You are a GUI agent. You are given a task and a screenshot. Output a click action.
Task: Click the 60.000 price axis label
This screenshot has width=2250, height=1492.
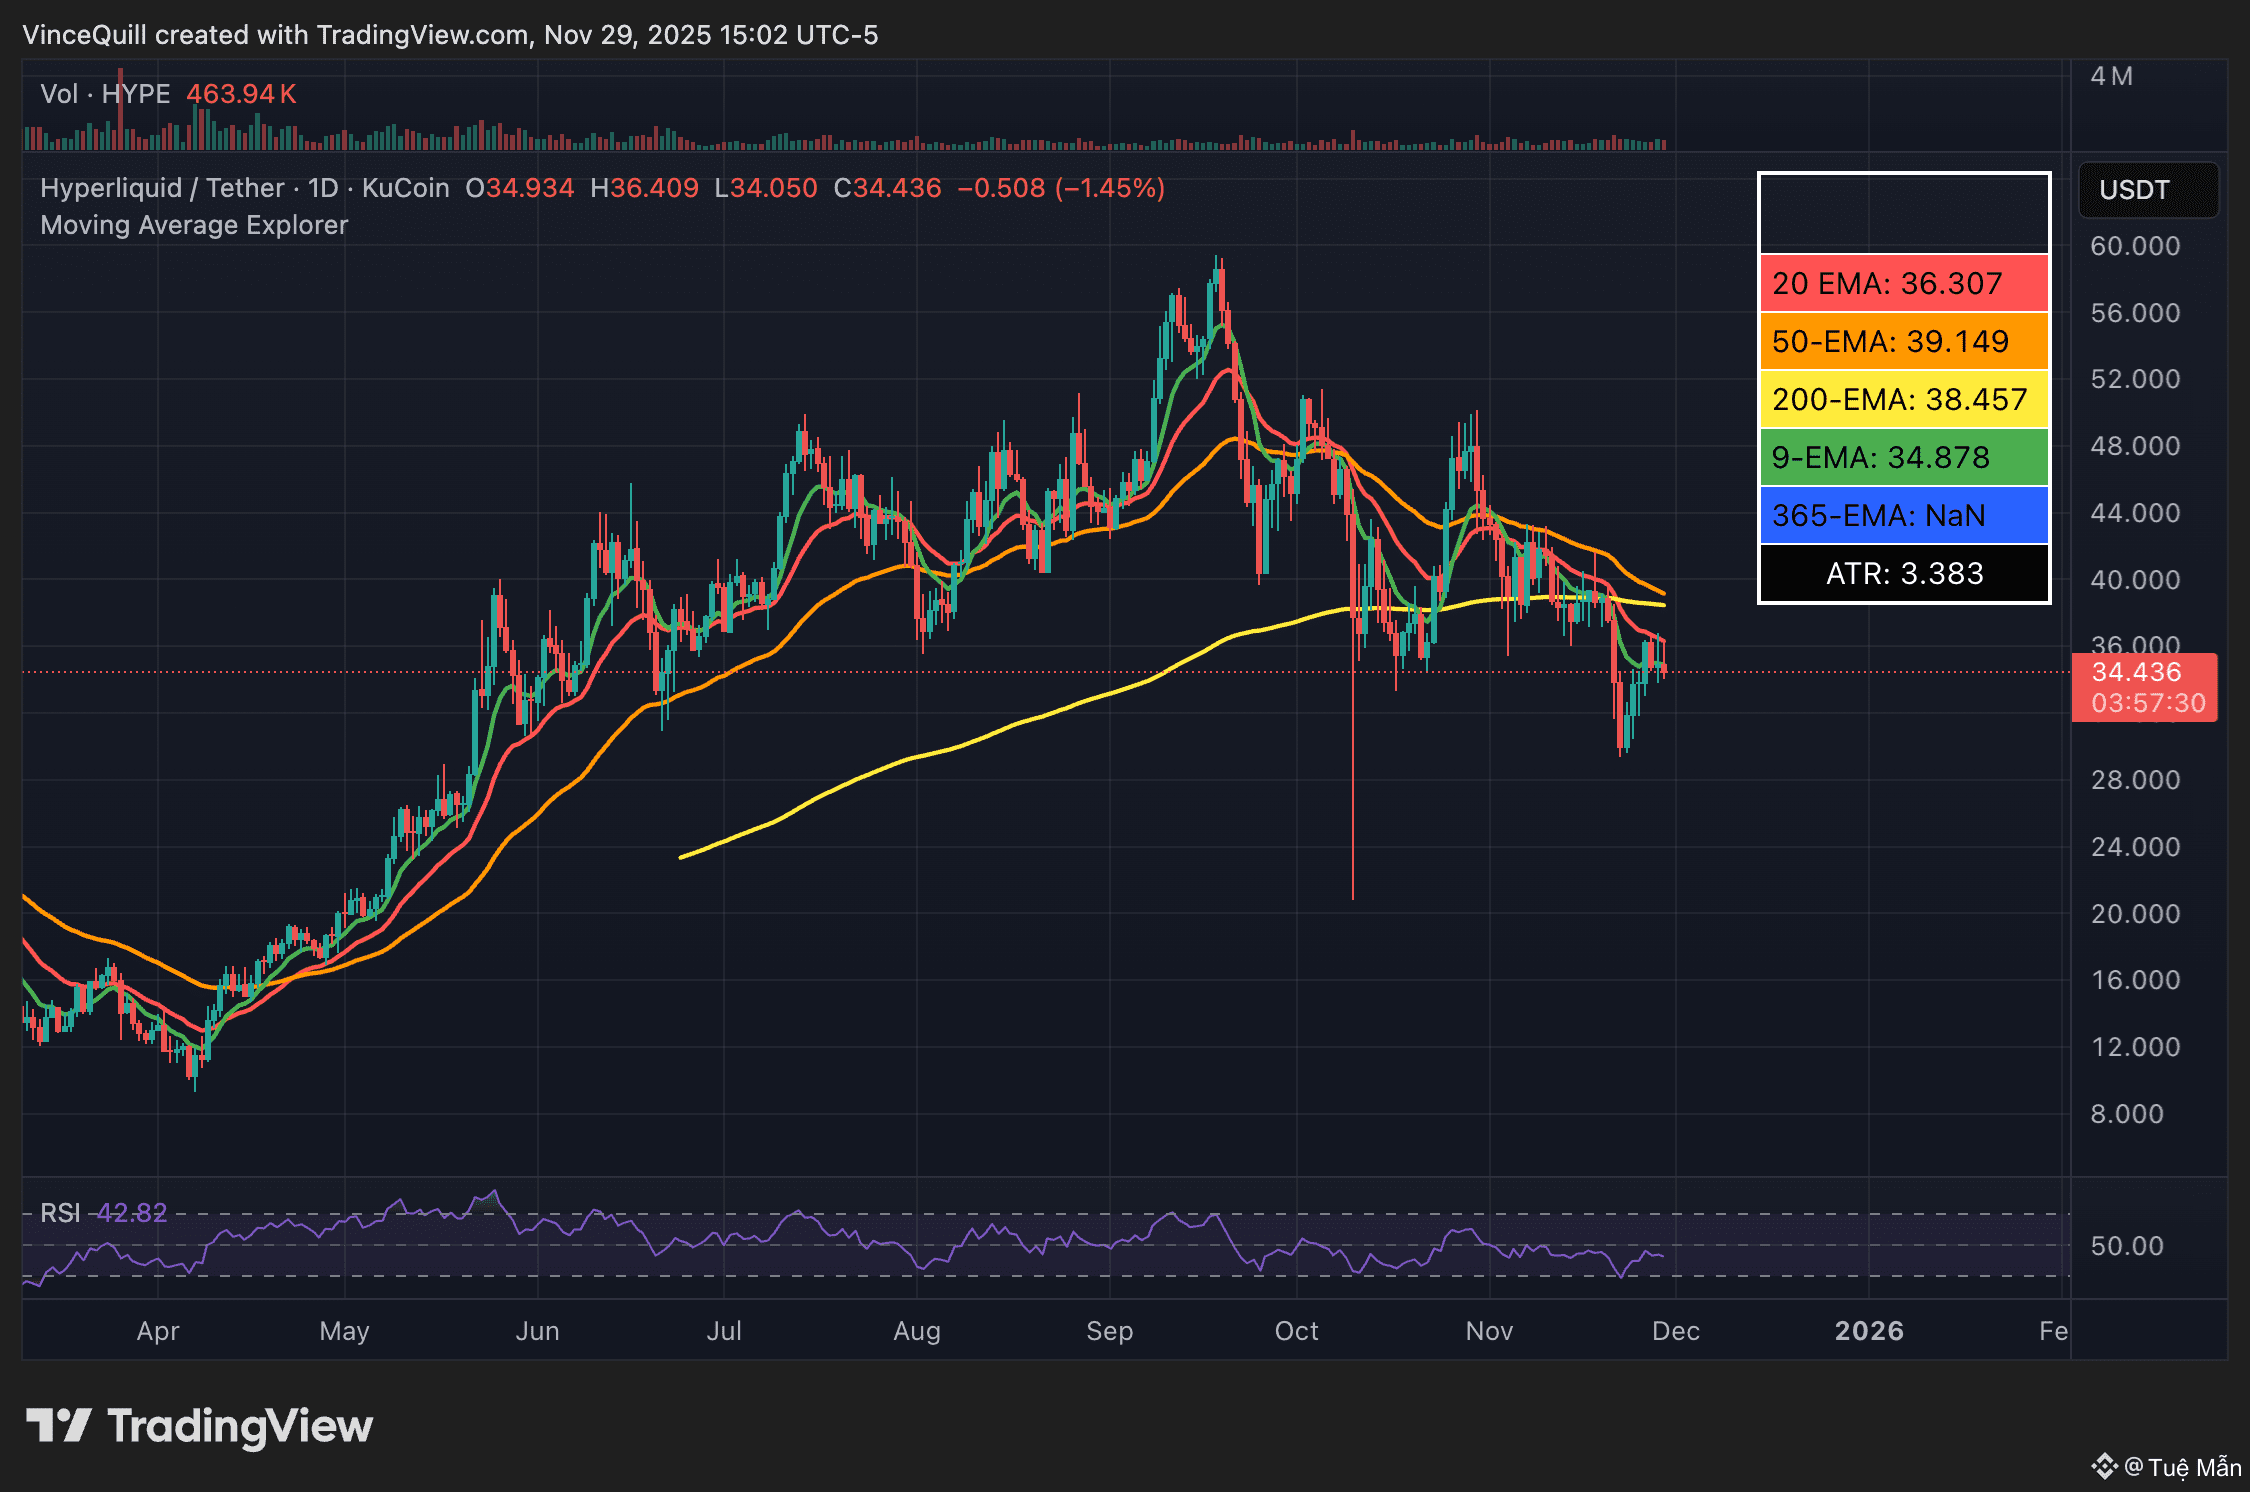(2134, 246)
